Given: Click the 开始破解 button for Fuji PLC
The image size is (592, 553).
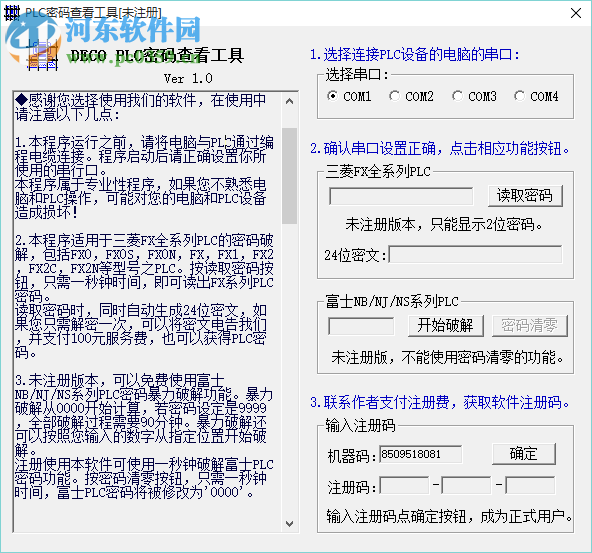Looking at the screenshot, I should [x=446, y=325].
